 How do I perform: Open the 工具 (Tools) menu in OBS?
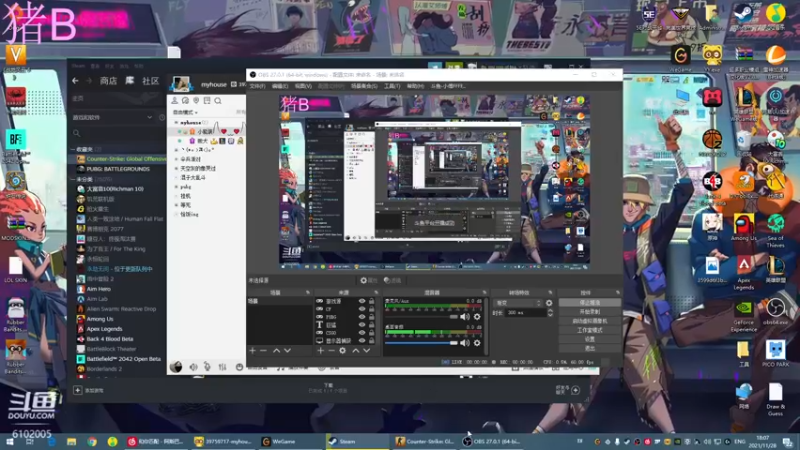pyautogui.click(x=392, y=86)
